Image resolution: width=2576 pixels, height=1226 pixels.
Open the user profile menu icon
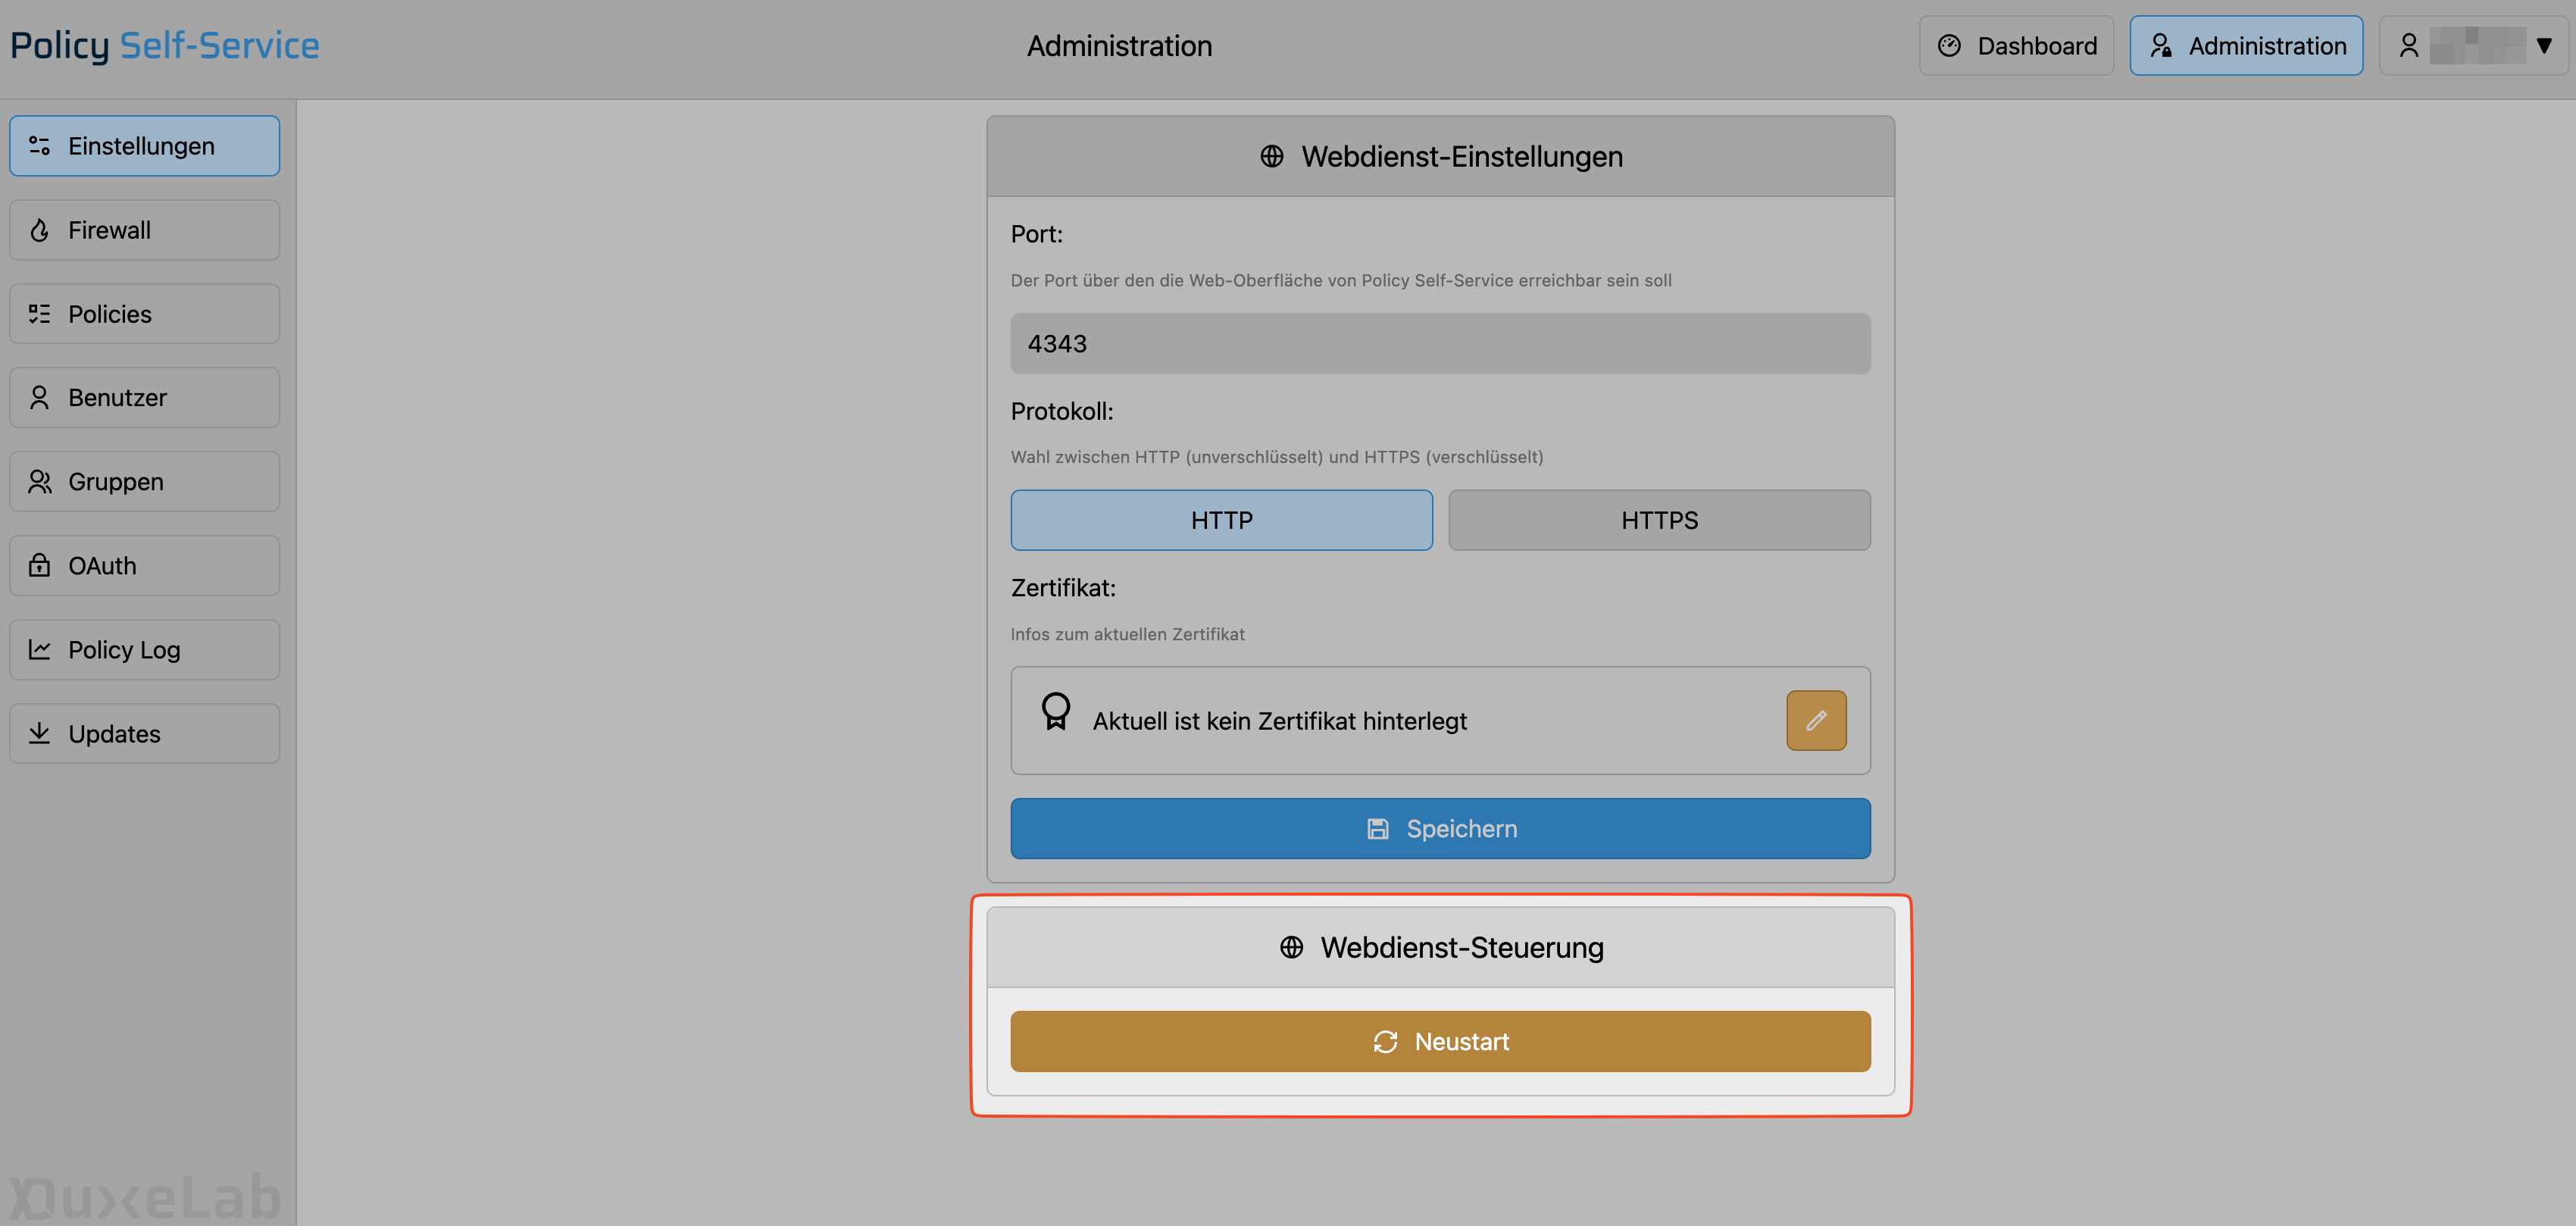point(2408,45)
